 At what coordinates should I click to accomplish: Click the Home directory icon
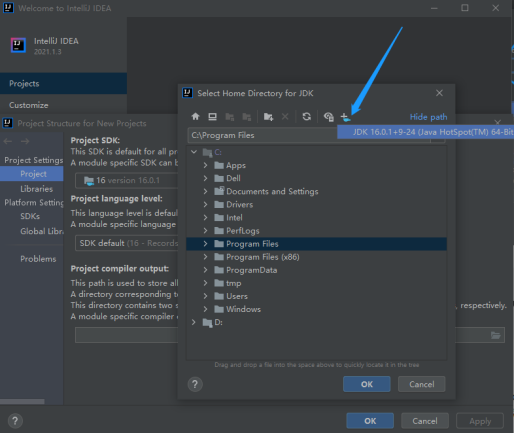[x=195, y=117]
